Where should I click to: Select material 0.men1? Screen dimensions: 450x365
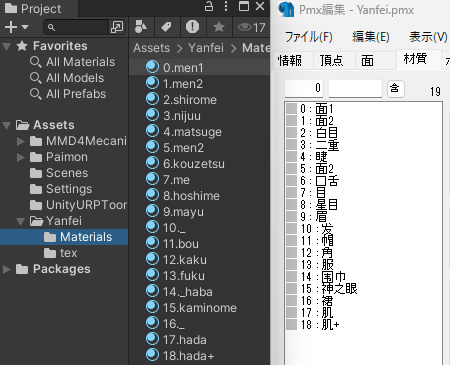[199, 68]
